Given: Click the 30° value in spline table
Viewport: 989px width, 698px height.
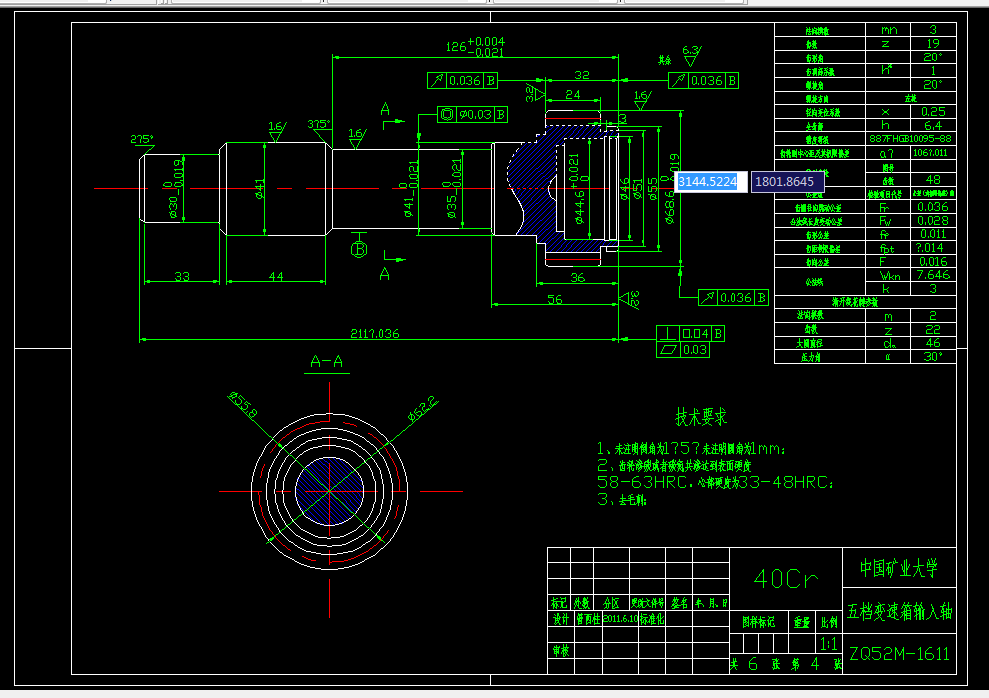Looking at the screenshot, I should tap(933, 357).
